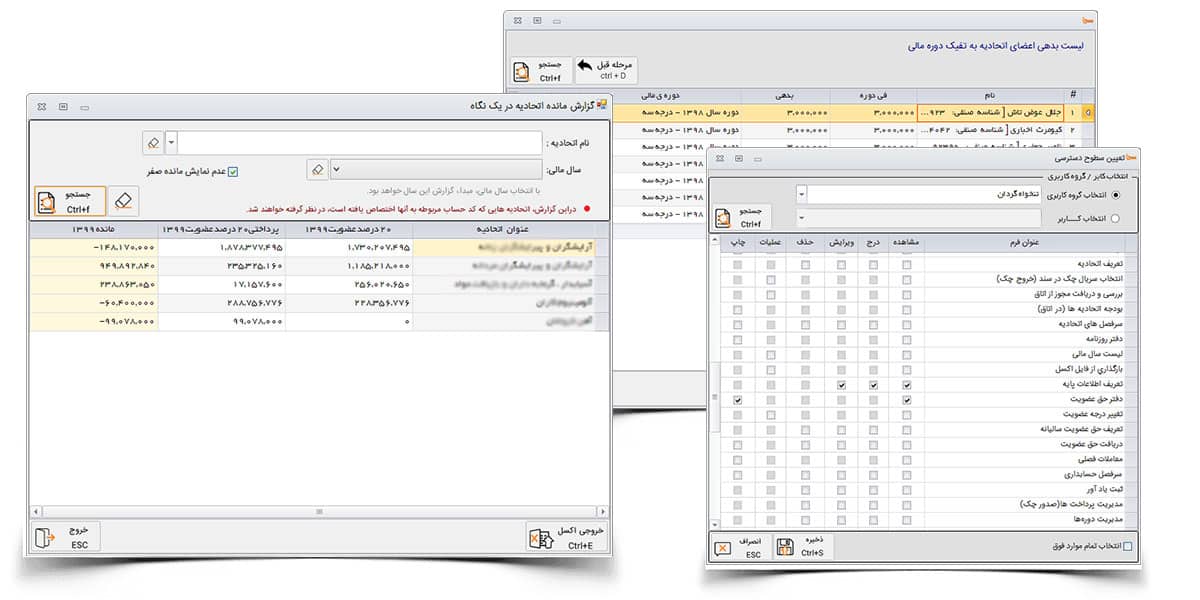Toggle the hide zero balance checkbox
Screen dimensions: 1200x600
point(233,171)
